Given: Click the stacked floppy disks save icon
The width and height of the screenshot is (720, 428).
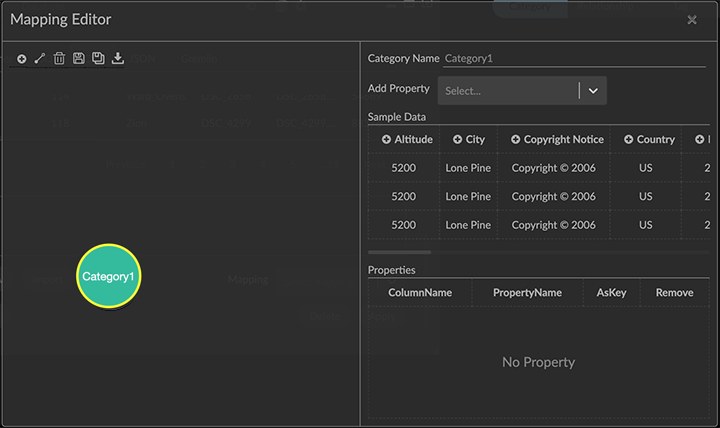Looking at the screenshot, I should [x=98, y=59].
